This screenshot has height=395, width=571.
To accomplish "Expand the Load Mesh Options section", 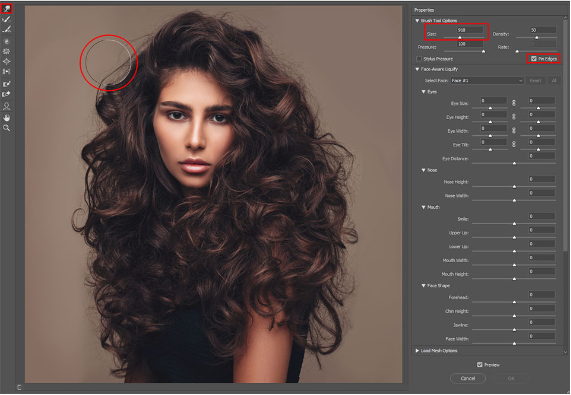I will pos(417,351).
